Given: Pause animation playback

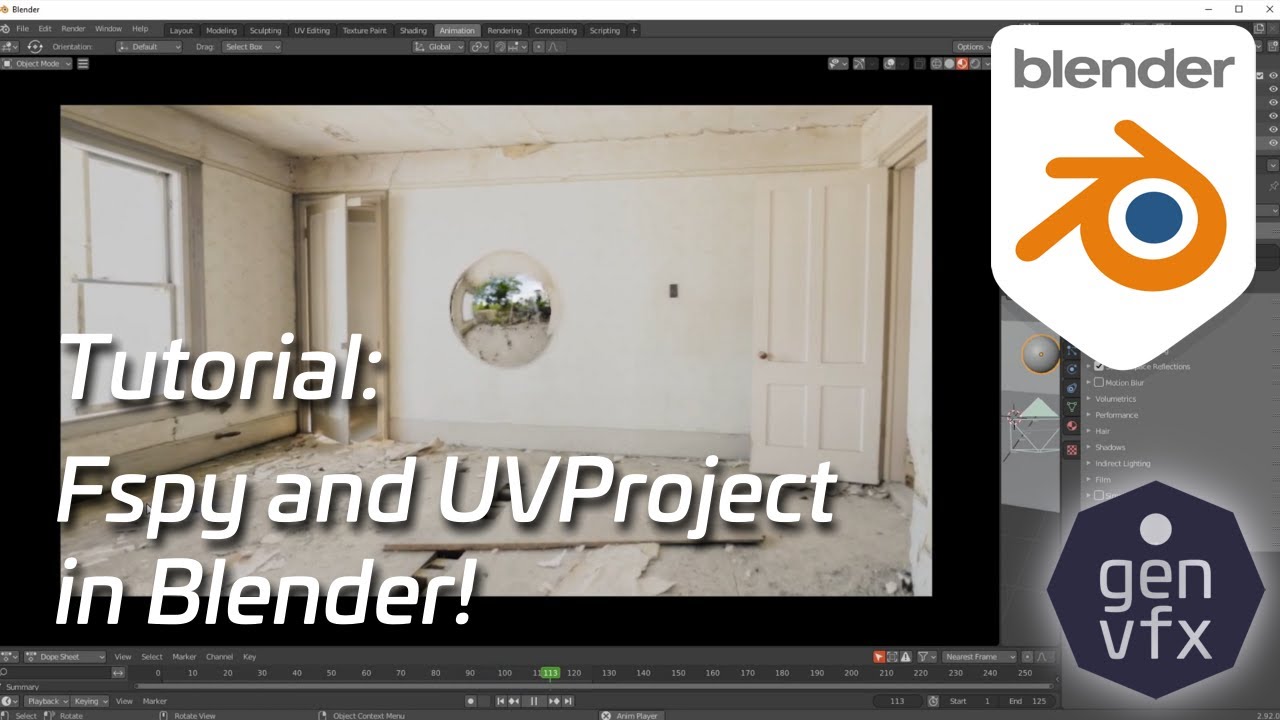Looking at the screenshot, I should (534, 701).
